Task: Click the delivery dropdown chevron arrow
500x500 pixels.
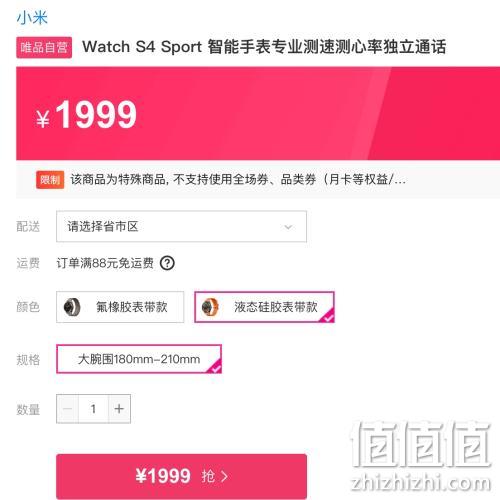Action: pos(288,227)
